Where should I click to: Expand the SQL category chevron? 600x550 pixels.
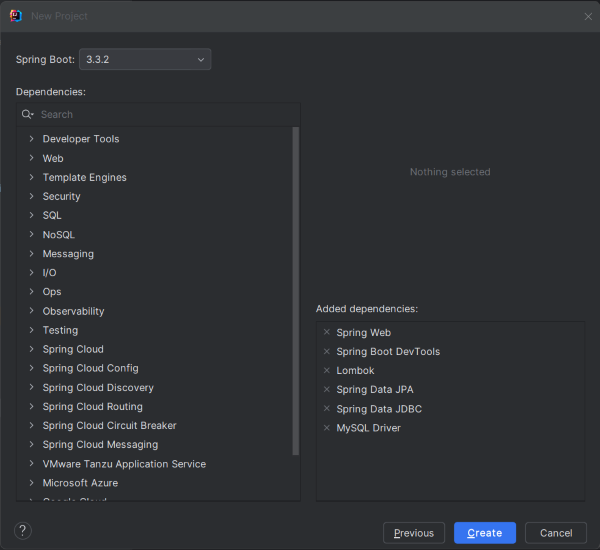tap(31, 215)
